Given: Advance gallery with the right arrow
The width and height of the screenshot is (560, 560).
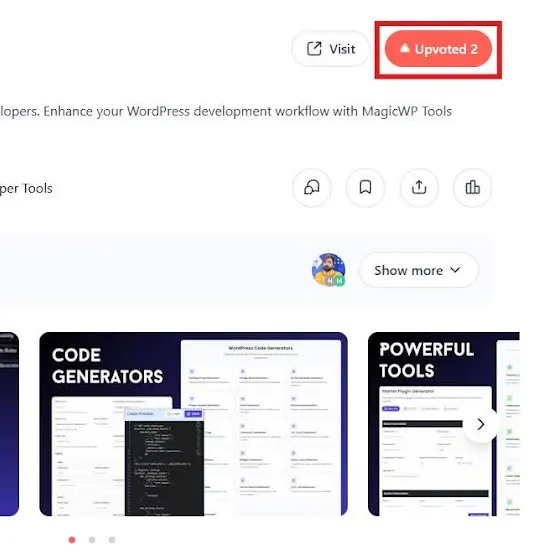Looking at the screenshot, I should pos(481,424).
